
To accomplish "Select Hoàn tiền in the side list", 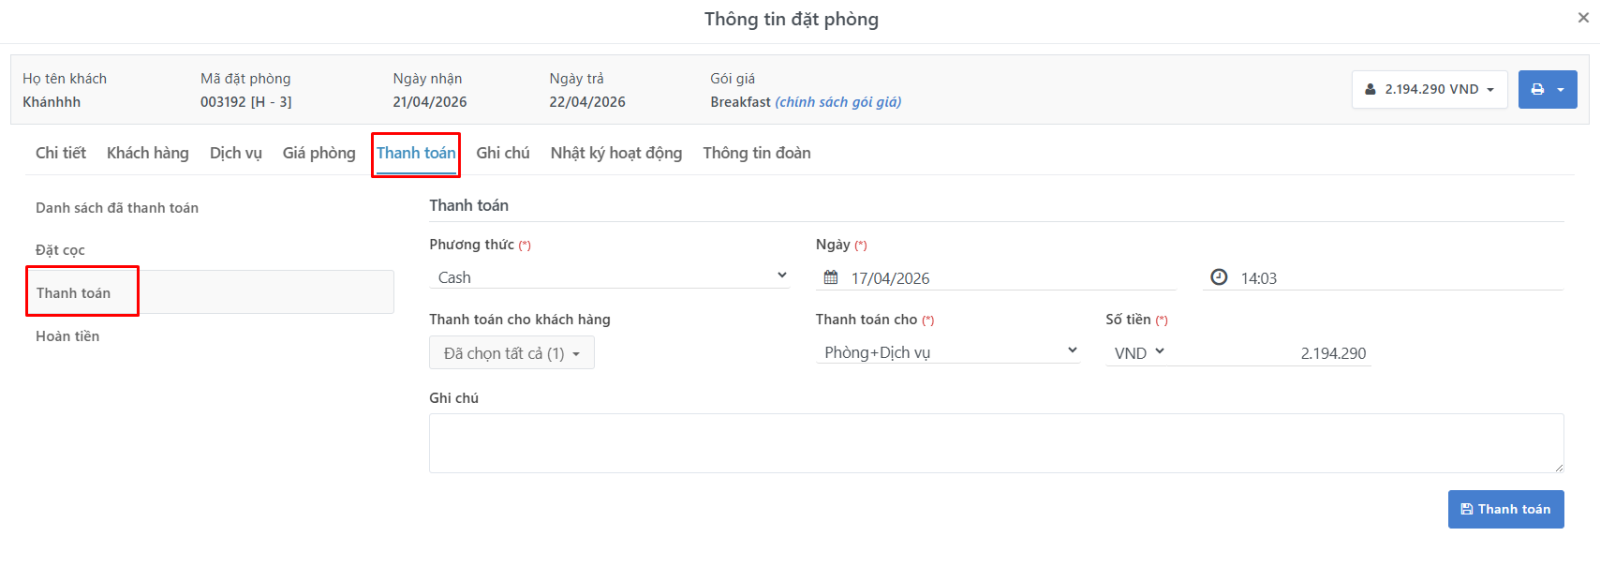I will tap(67, 336).
